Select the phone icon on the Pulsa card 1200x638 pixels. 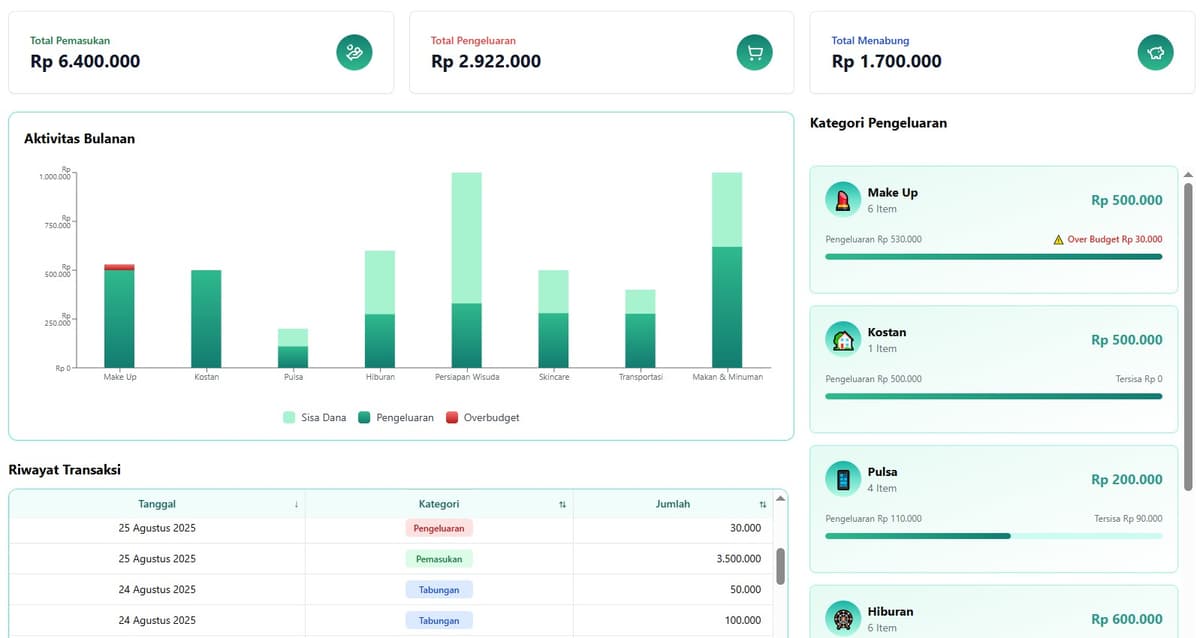[842, 478]
